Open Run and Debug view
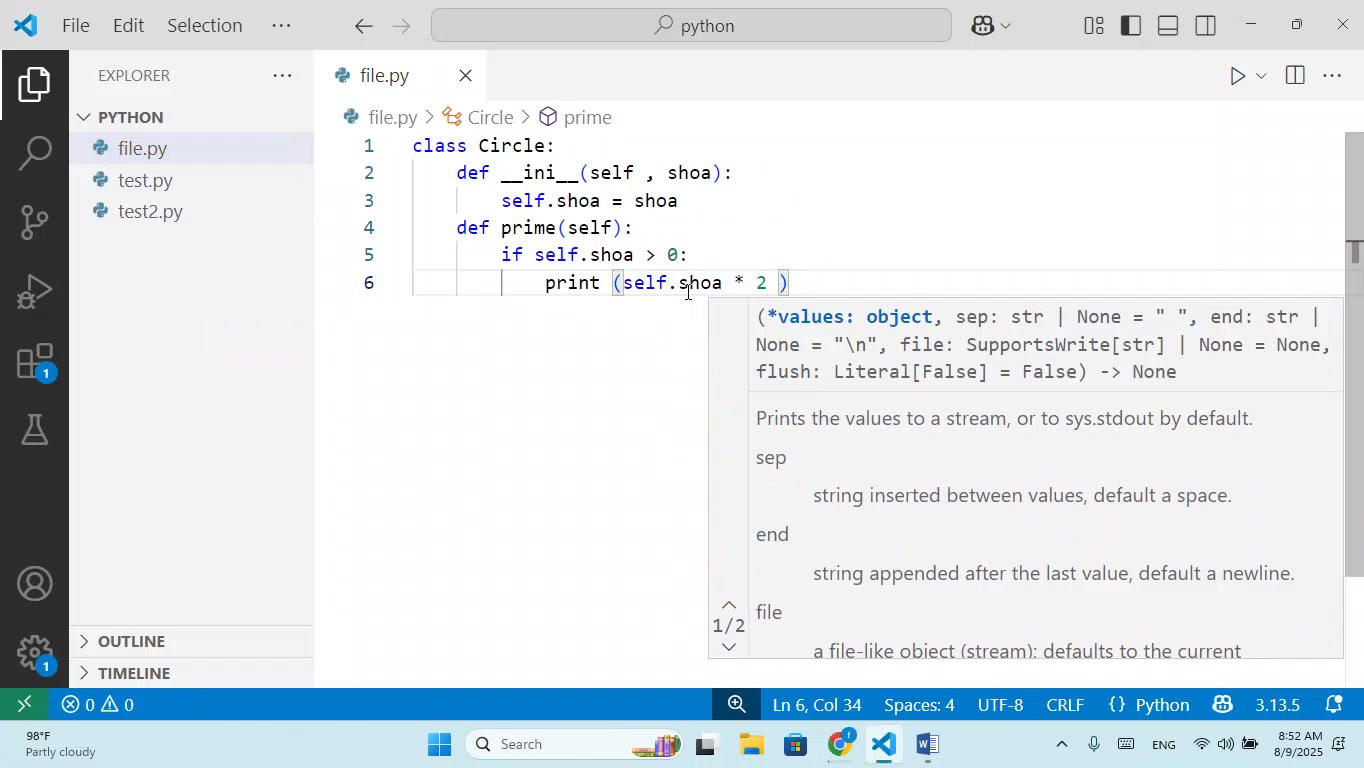The width and height of the screenshot is (1364, 768). [35, 291]
